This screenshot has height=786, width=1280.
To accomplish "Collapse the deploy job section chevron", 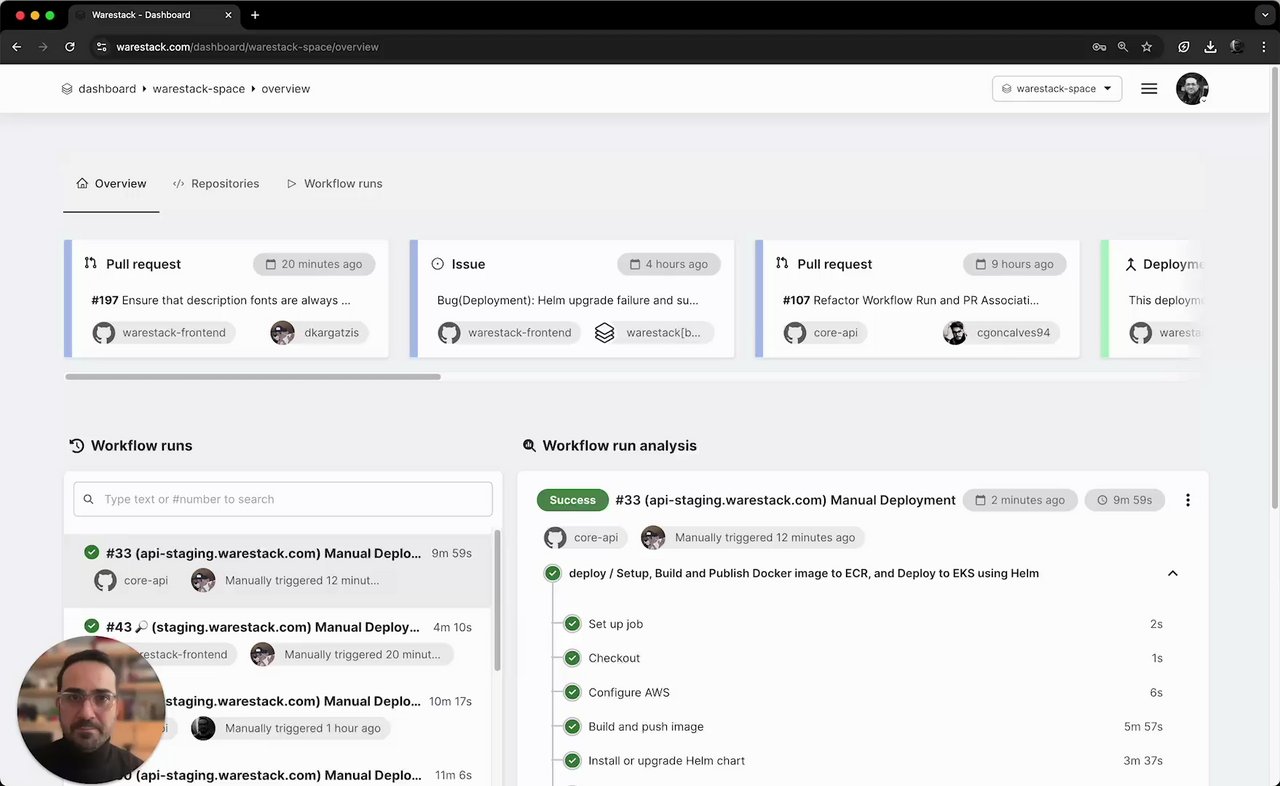I will [1173, 574].
